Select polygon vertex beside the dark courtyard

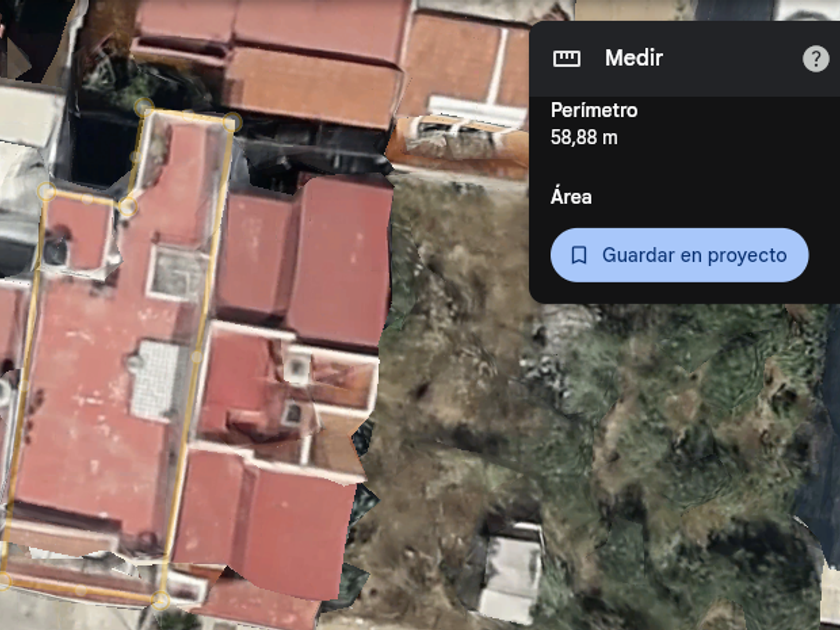(144, 108)
